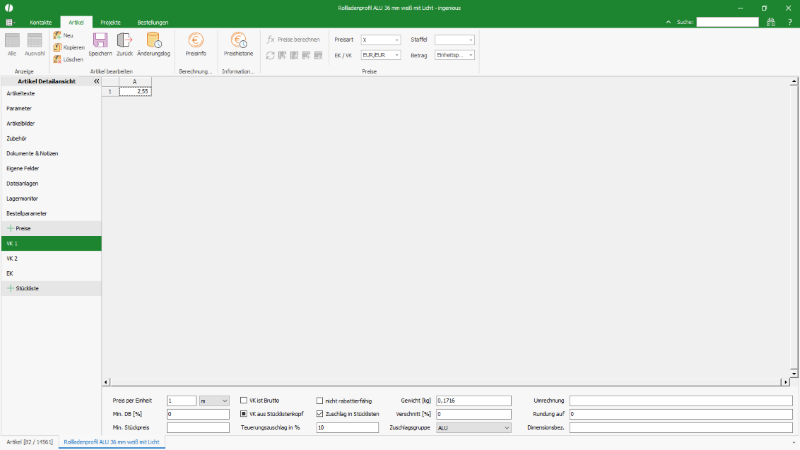
Task: Click the Auswahl view icon
Action: point(35,44)
